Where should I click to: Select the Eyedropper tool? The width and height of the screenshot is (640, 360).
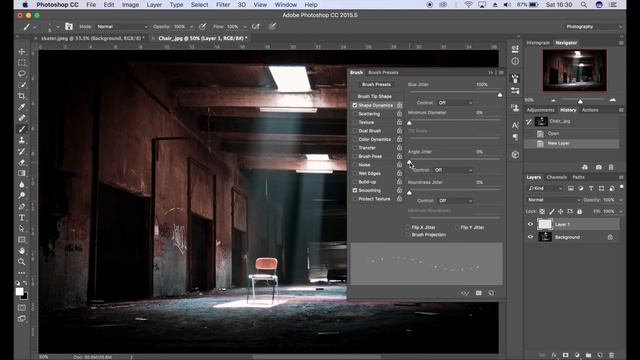[22, 107]
